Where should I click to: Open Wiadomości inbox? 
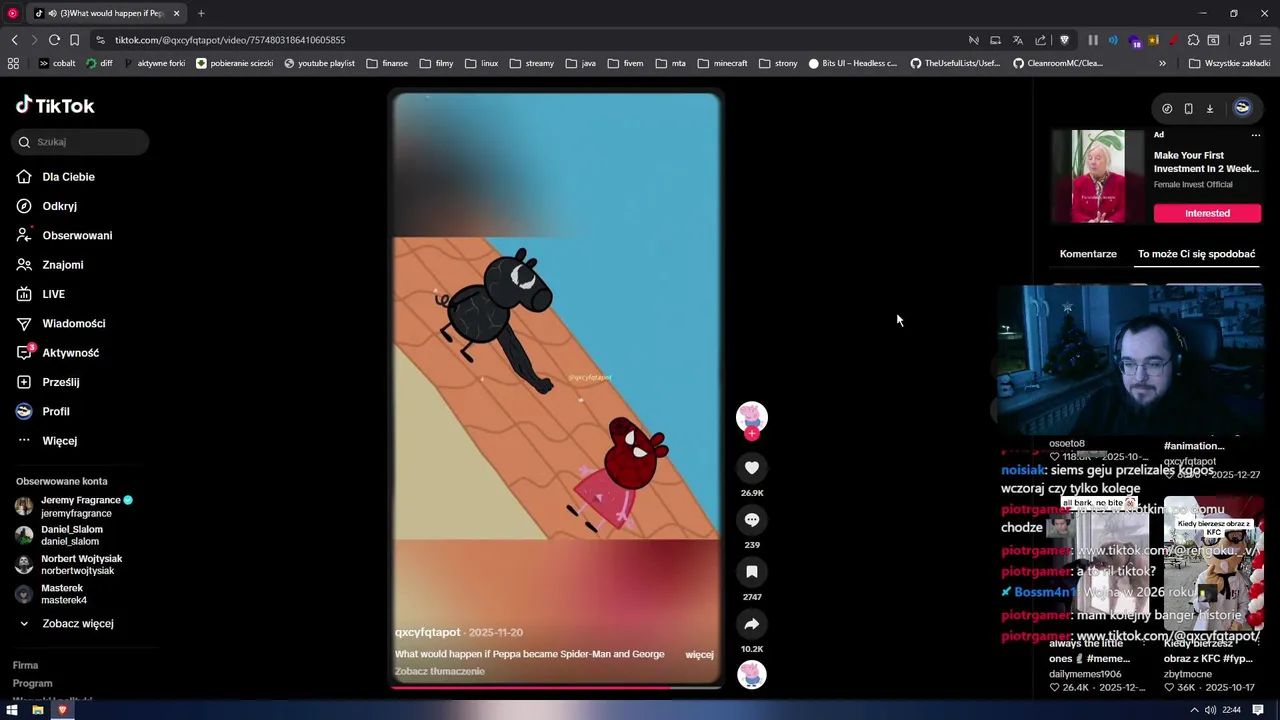(73, 323)
